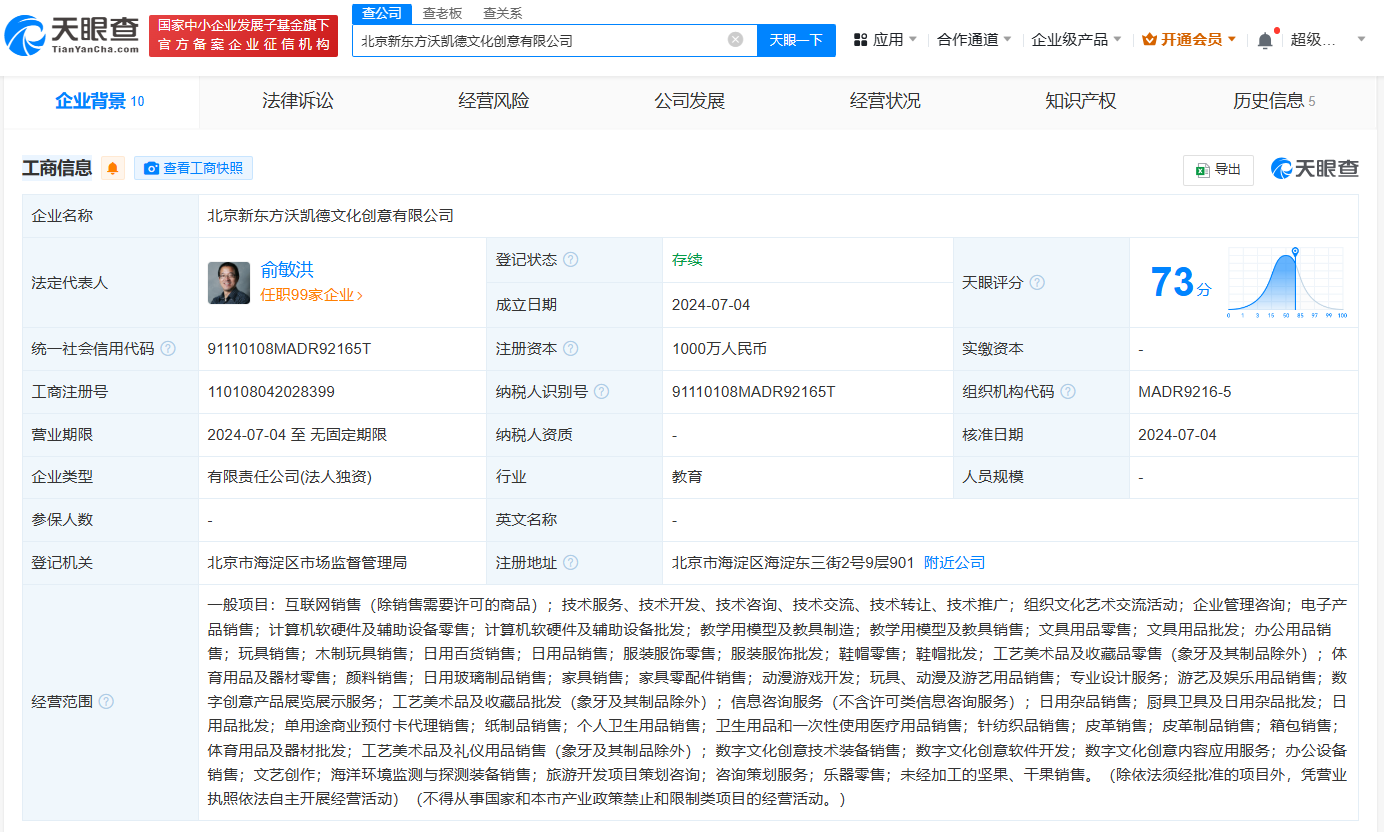Open the 知识产权 tab
This screenshot has width=1384, height=832.
point(1080,101)
